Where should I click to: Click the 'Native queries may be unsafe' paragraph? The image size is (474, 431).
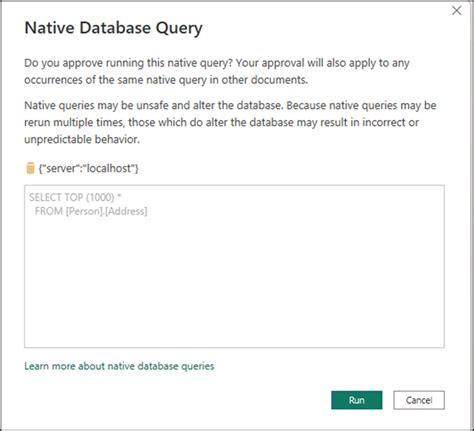click(230, 122)
